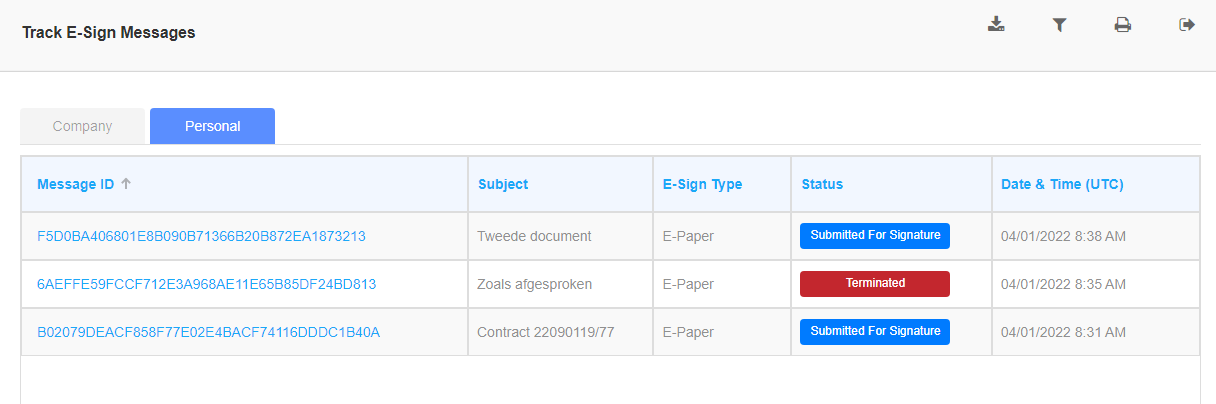Click the printer icon
1216x404 pixels.
tap(1123, 25)
